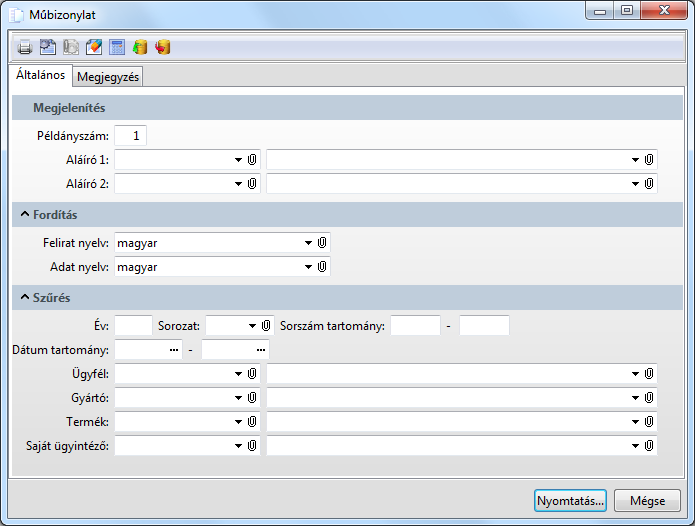Screen dimensions: 695x526
Task: Click the paperclip beside Ügyfél code field
Action: 252,374
